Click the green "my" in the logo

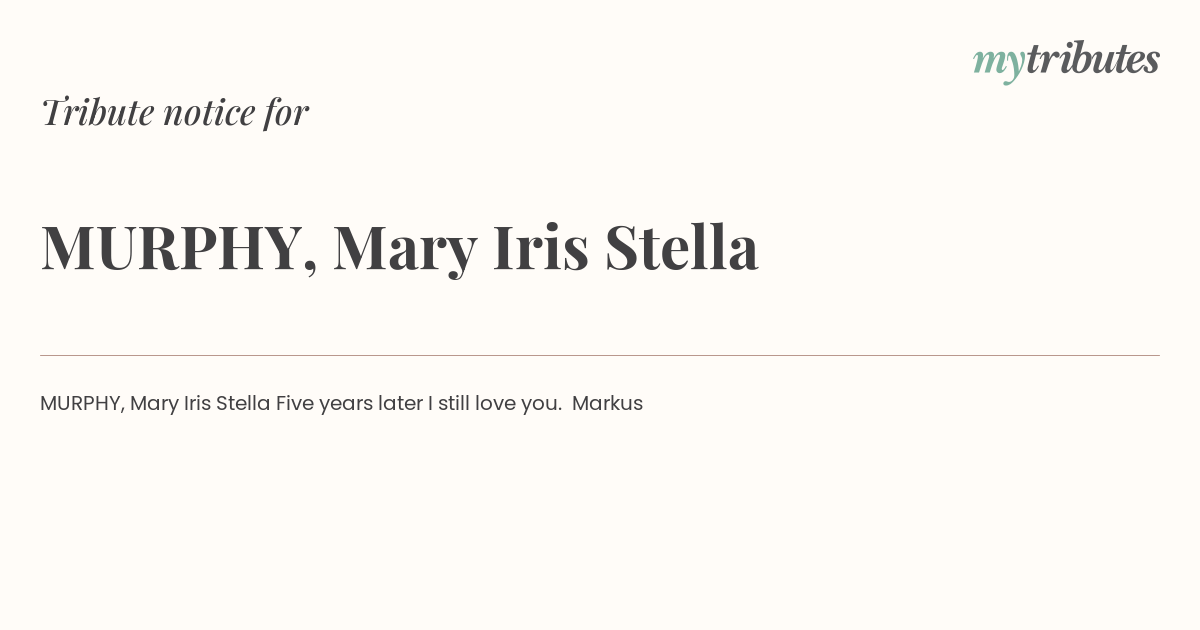point(999,63)
